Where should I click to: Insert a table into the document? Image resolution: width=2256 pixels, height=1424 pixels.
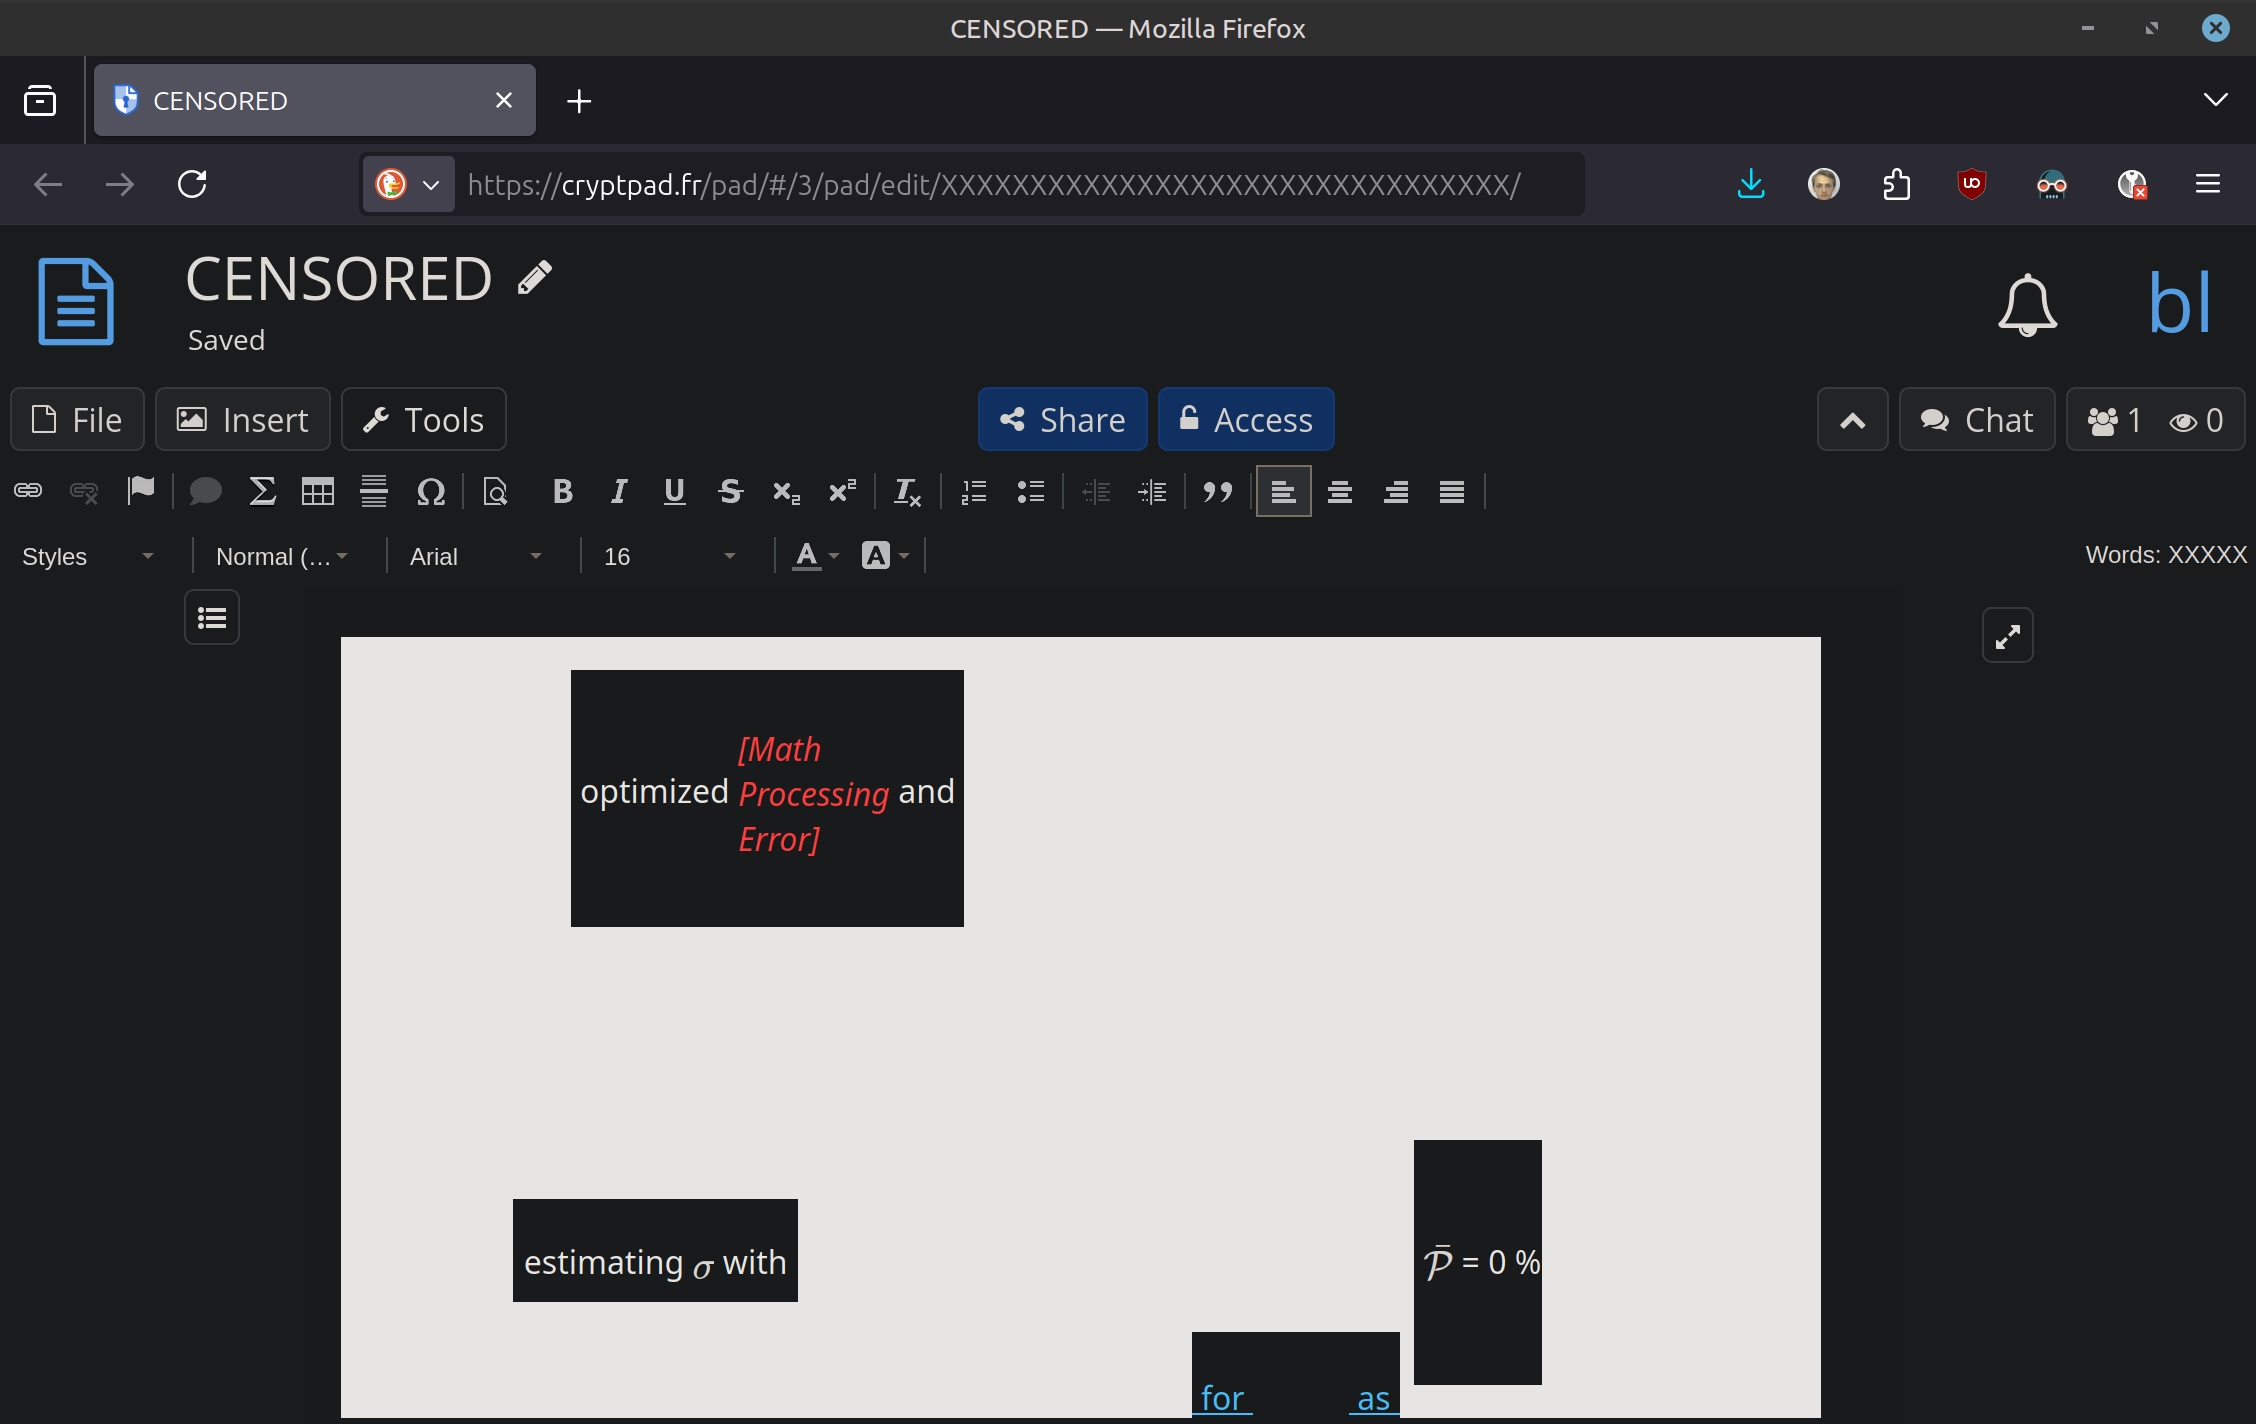coord(318,491)
